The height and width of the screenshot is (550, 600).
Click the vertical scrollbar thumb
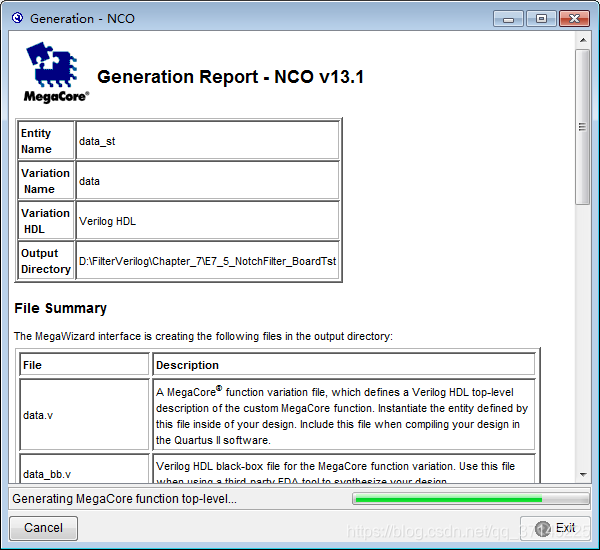583,127
